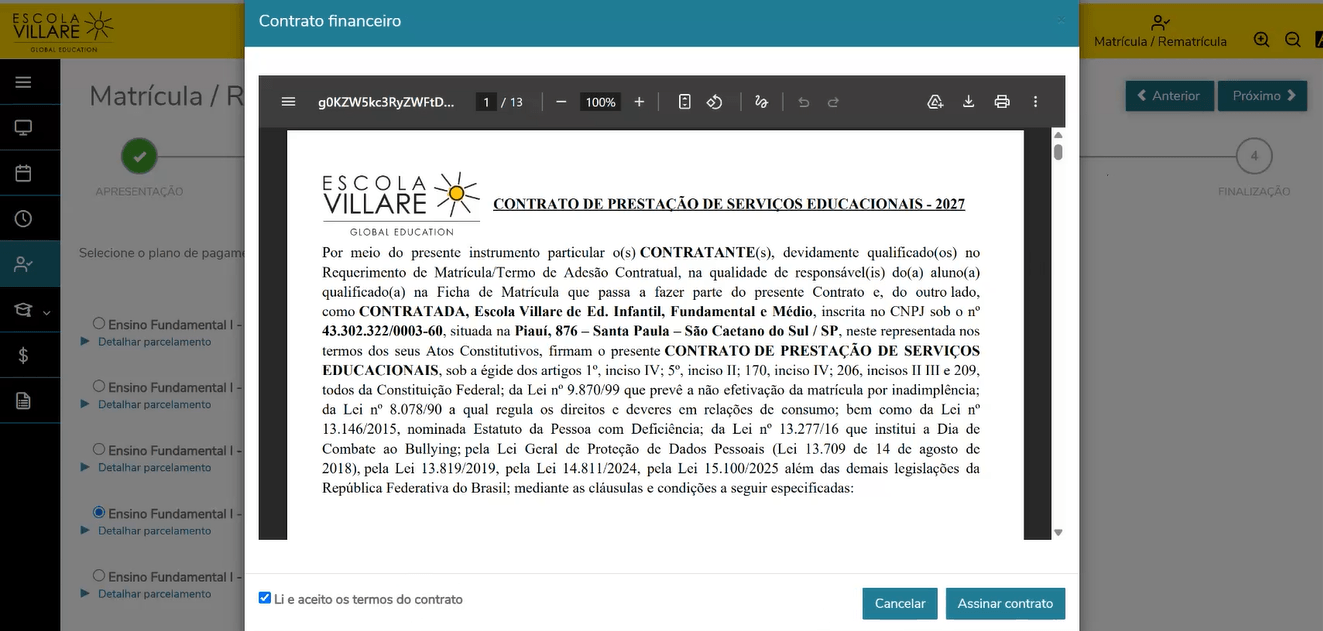Select the third Ensino Fundamental I radio option
Image resolution: width=1323 pixels, height=631 pixels.
click(99, 449)
